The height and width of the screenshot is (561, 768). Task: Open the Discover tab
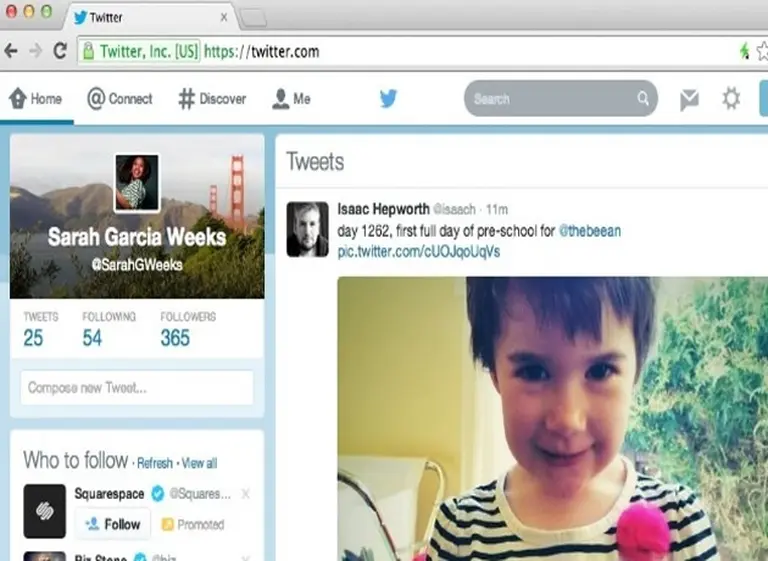(x=212, y=98)
